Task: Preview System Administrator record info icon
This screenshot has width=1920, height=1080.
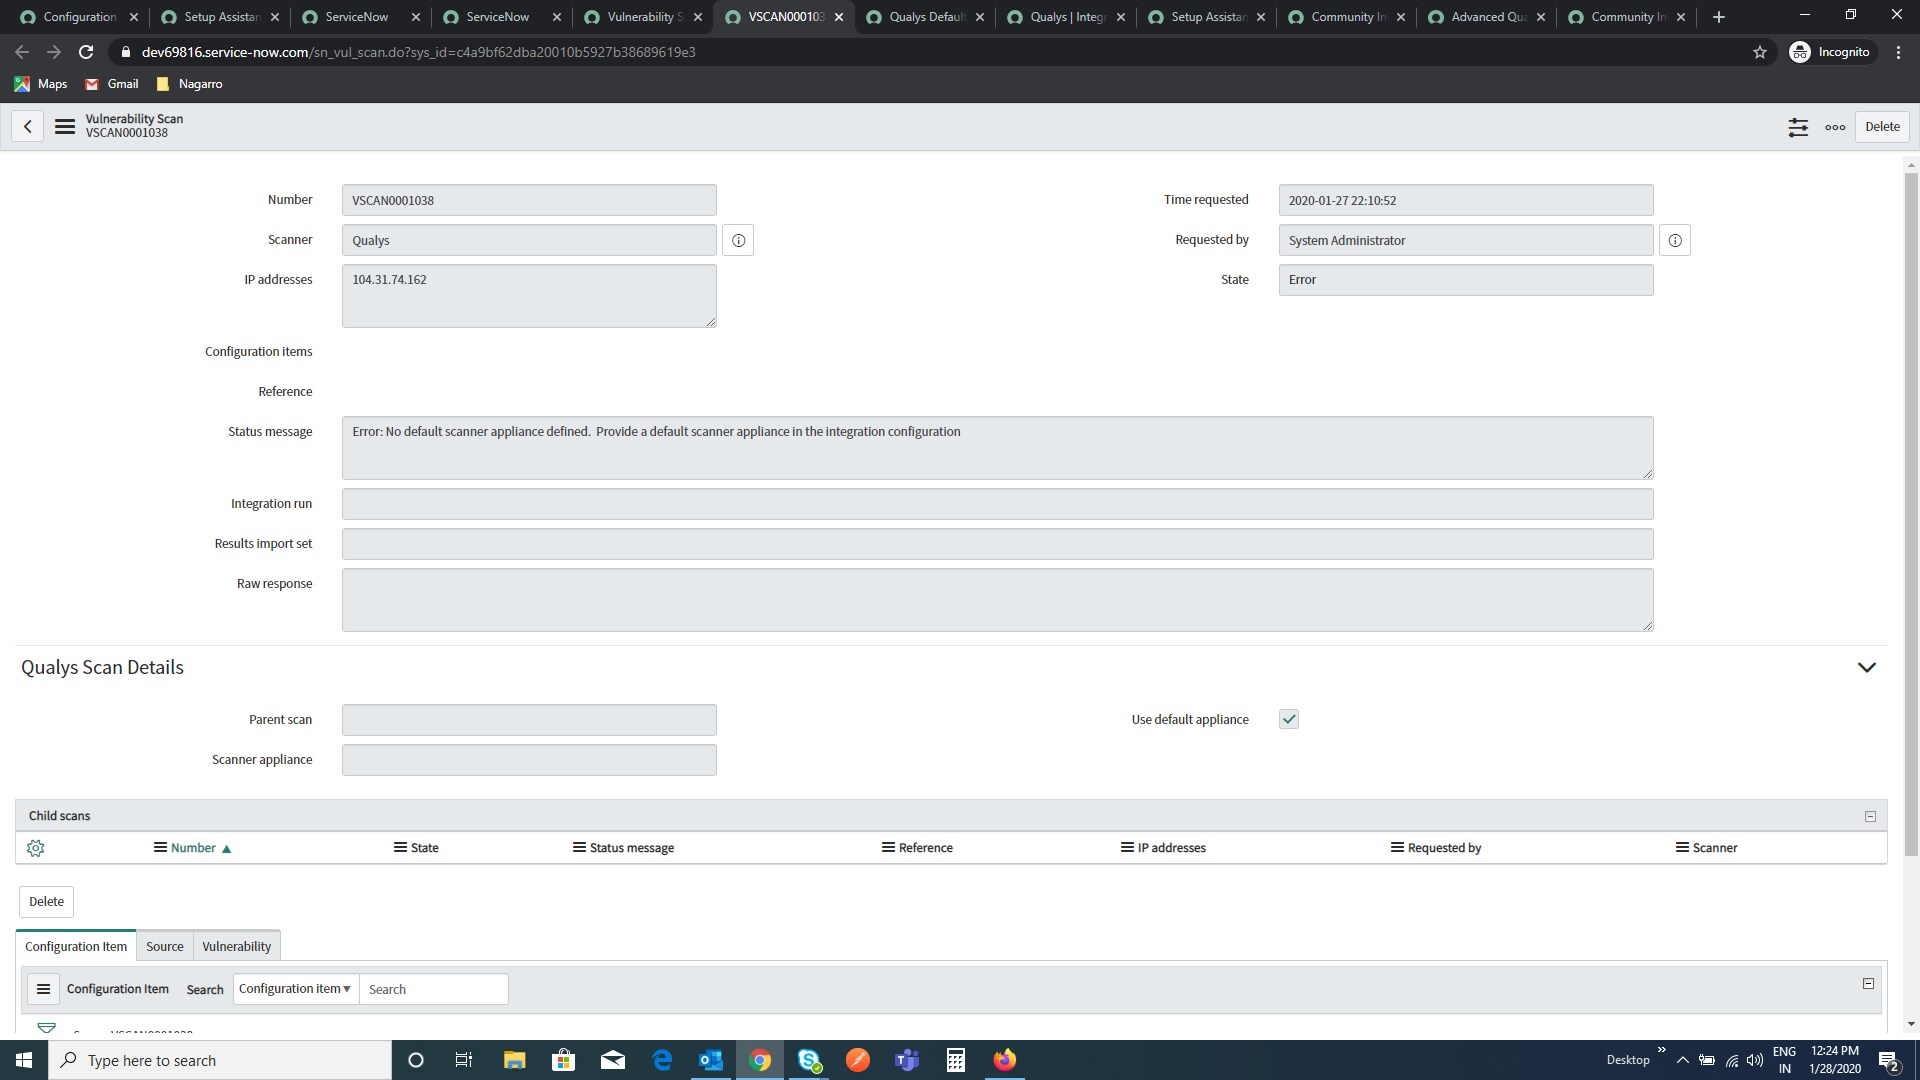Action: pyautogui.click(x=1675, y=240)
